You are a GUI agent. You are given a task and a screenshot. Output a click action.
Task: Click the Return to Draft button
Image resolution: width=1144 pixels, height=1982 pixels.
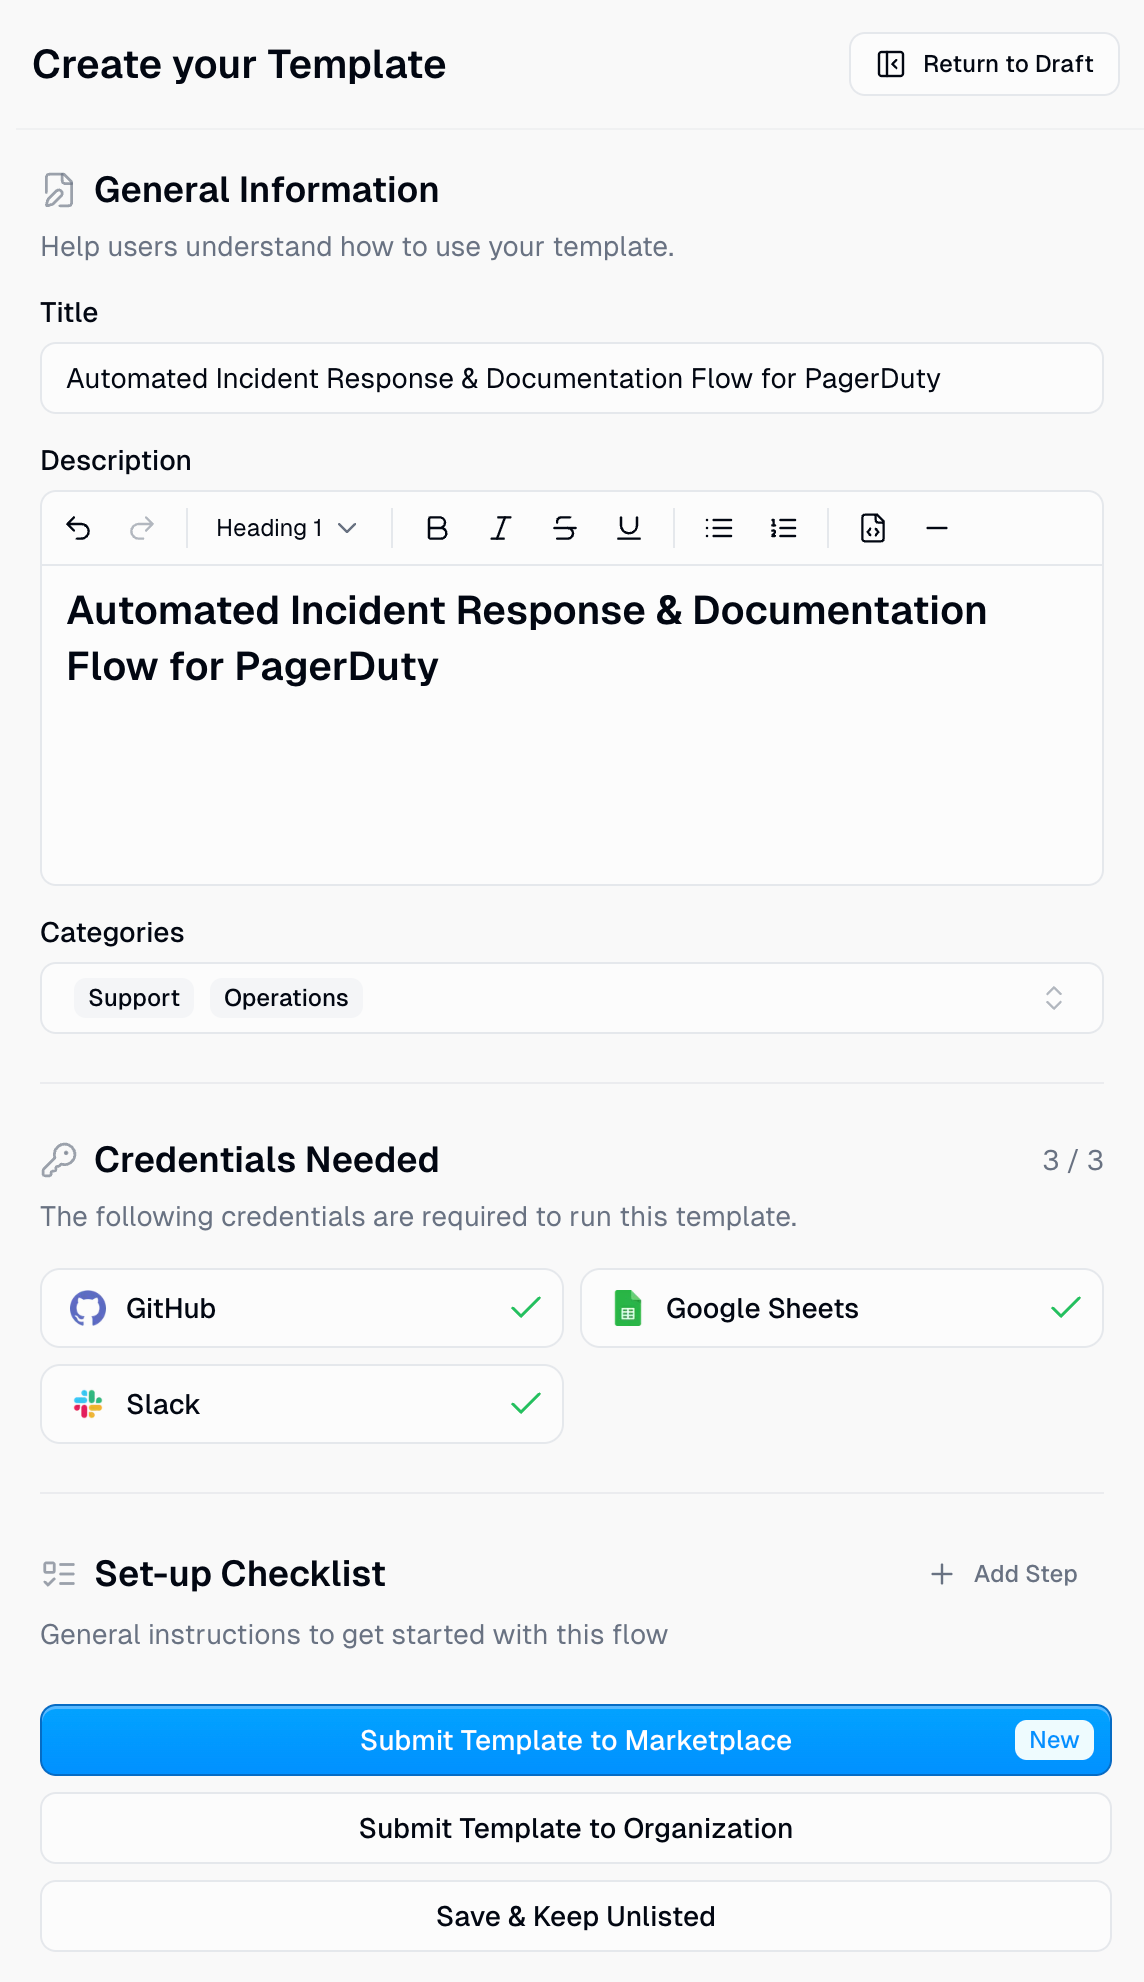(x=984, y=64)
